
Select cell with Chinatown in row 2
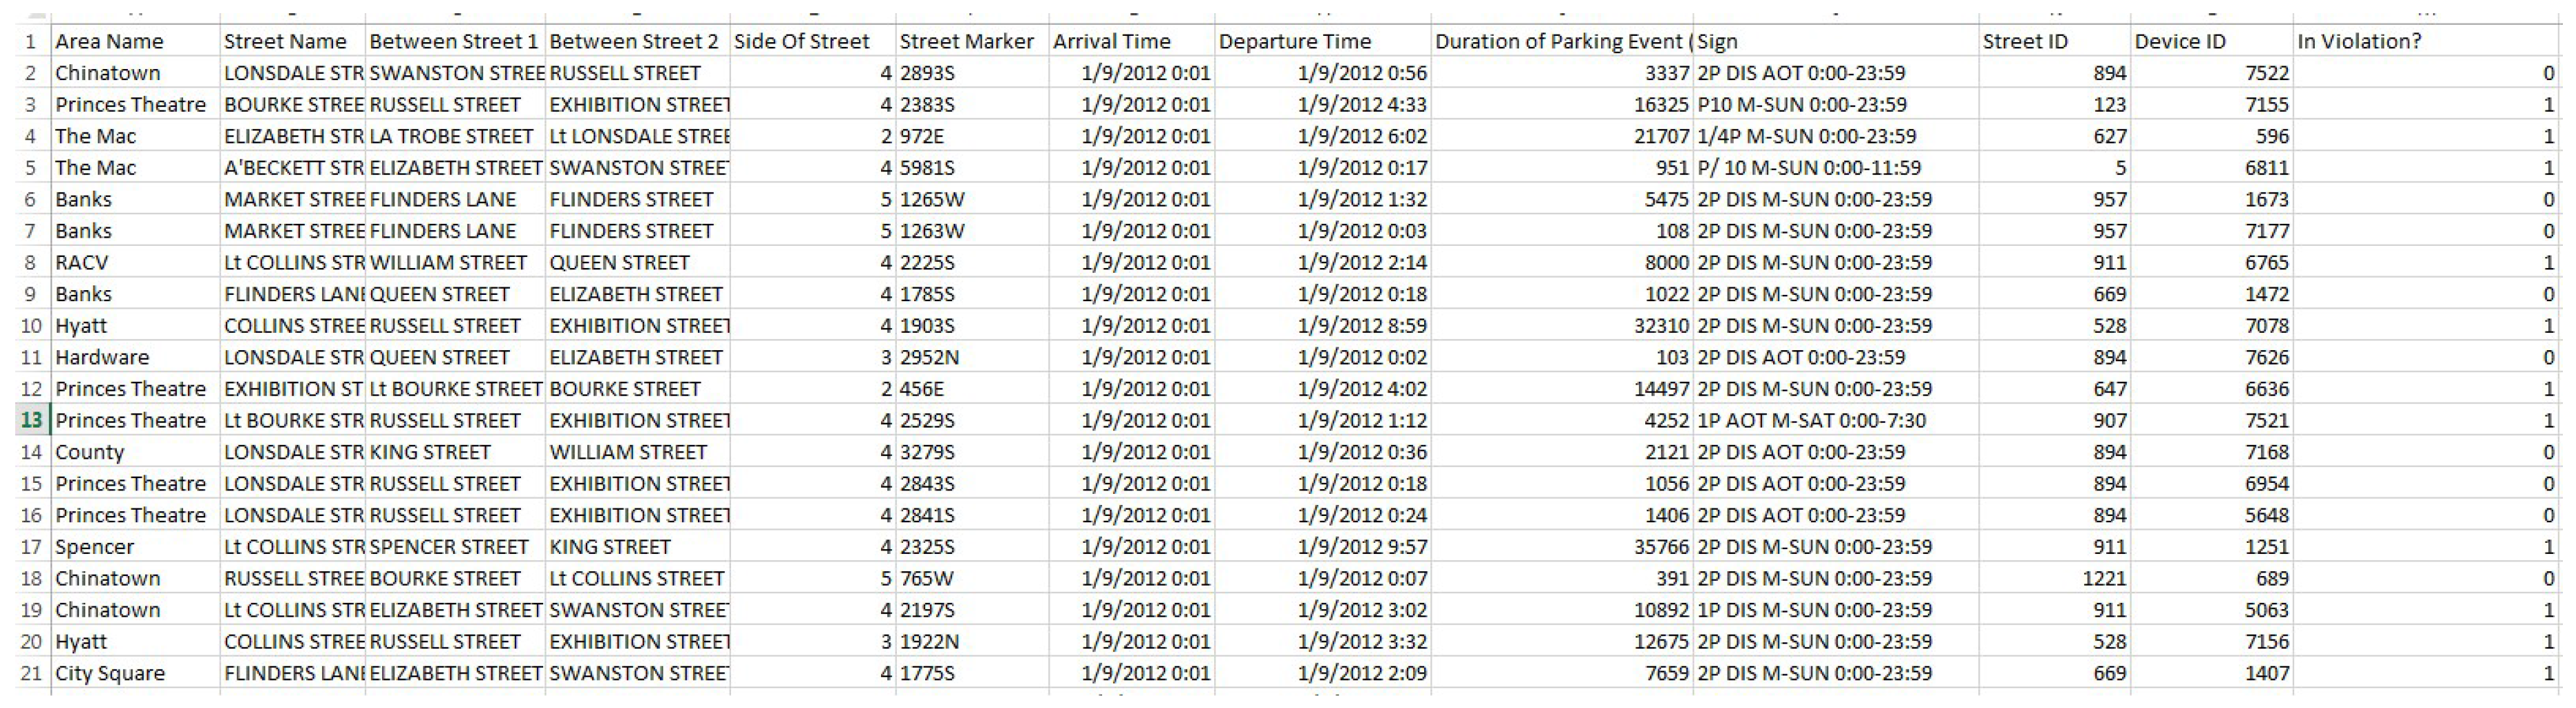134,73
